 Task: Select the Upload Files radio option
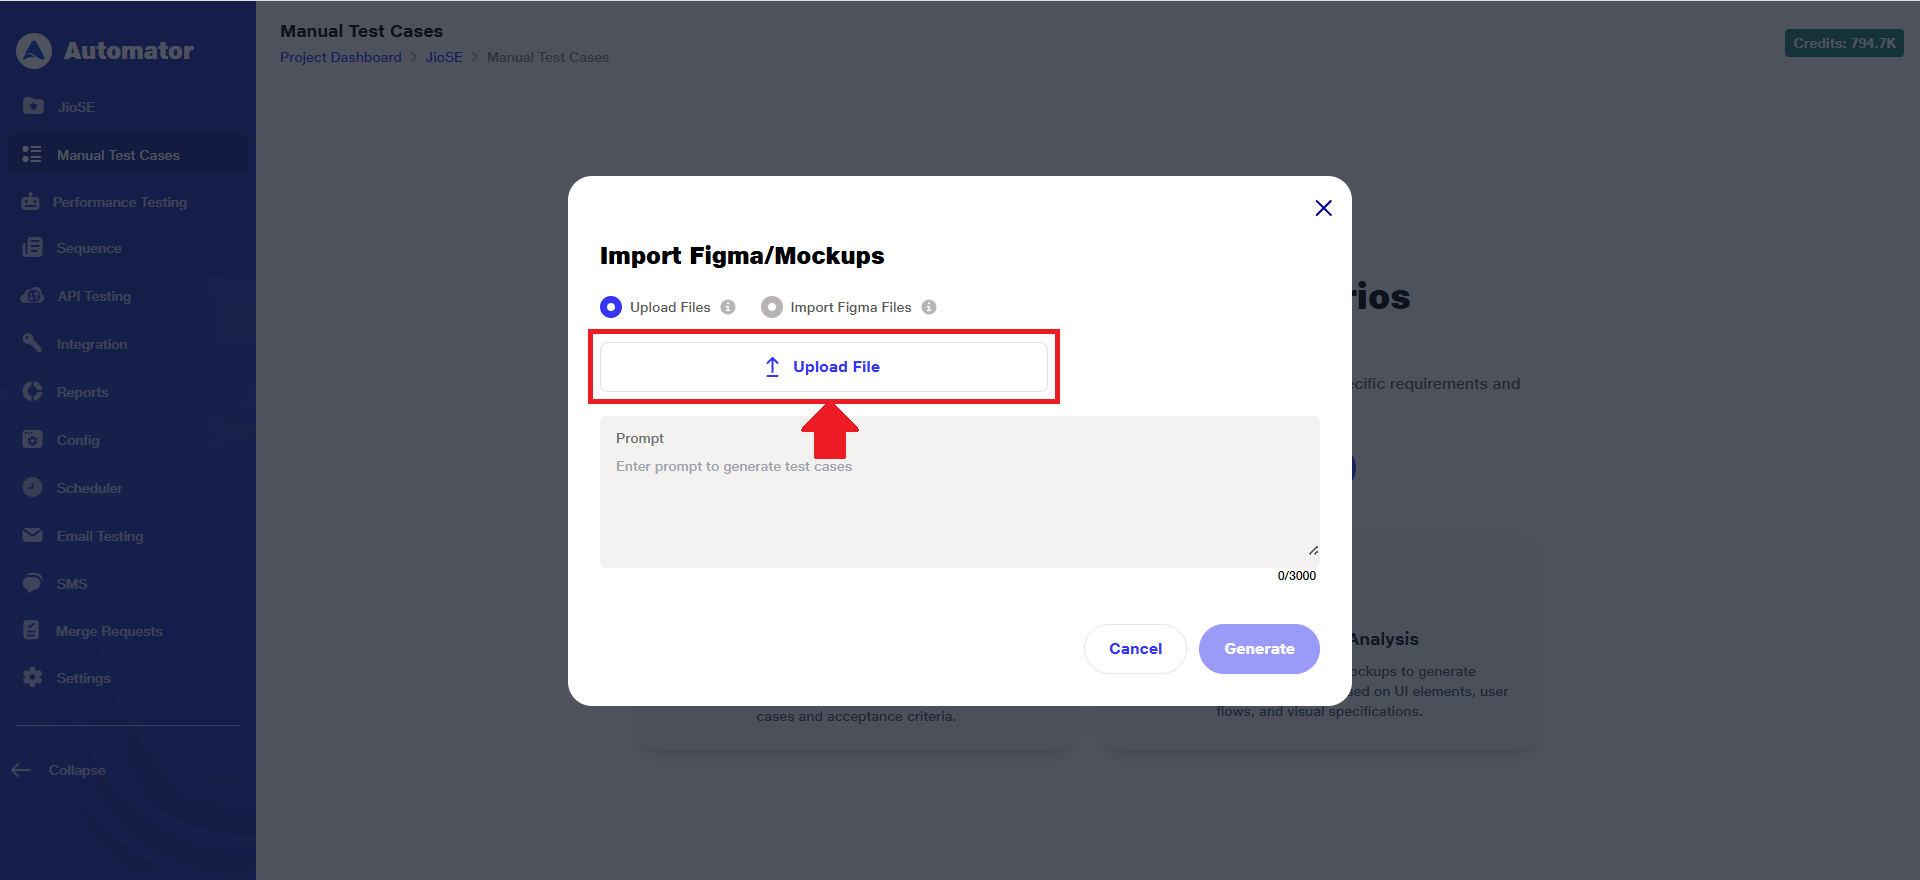point(611,307)
